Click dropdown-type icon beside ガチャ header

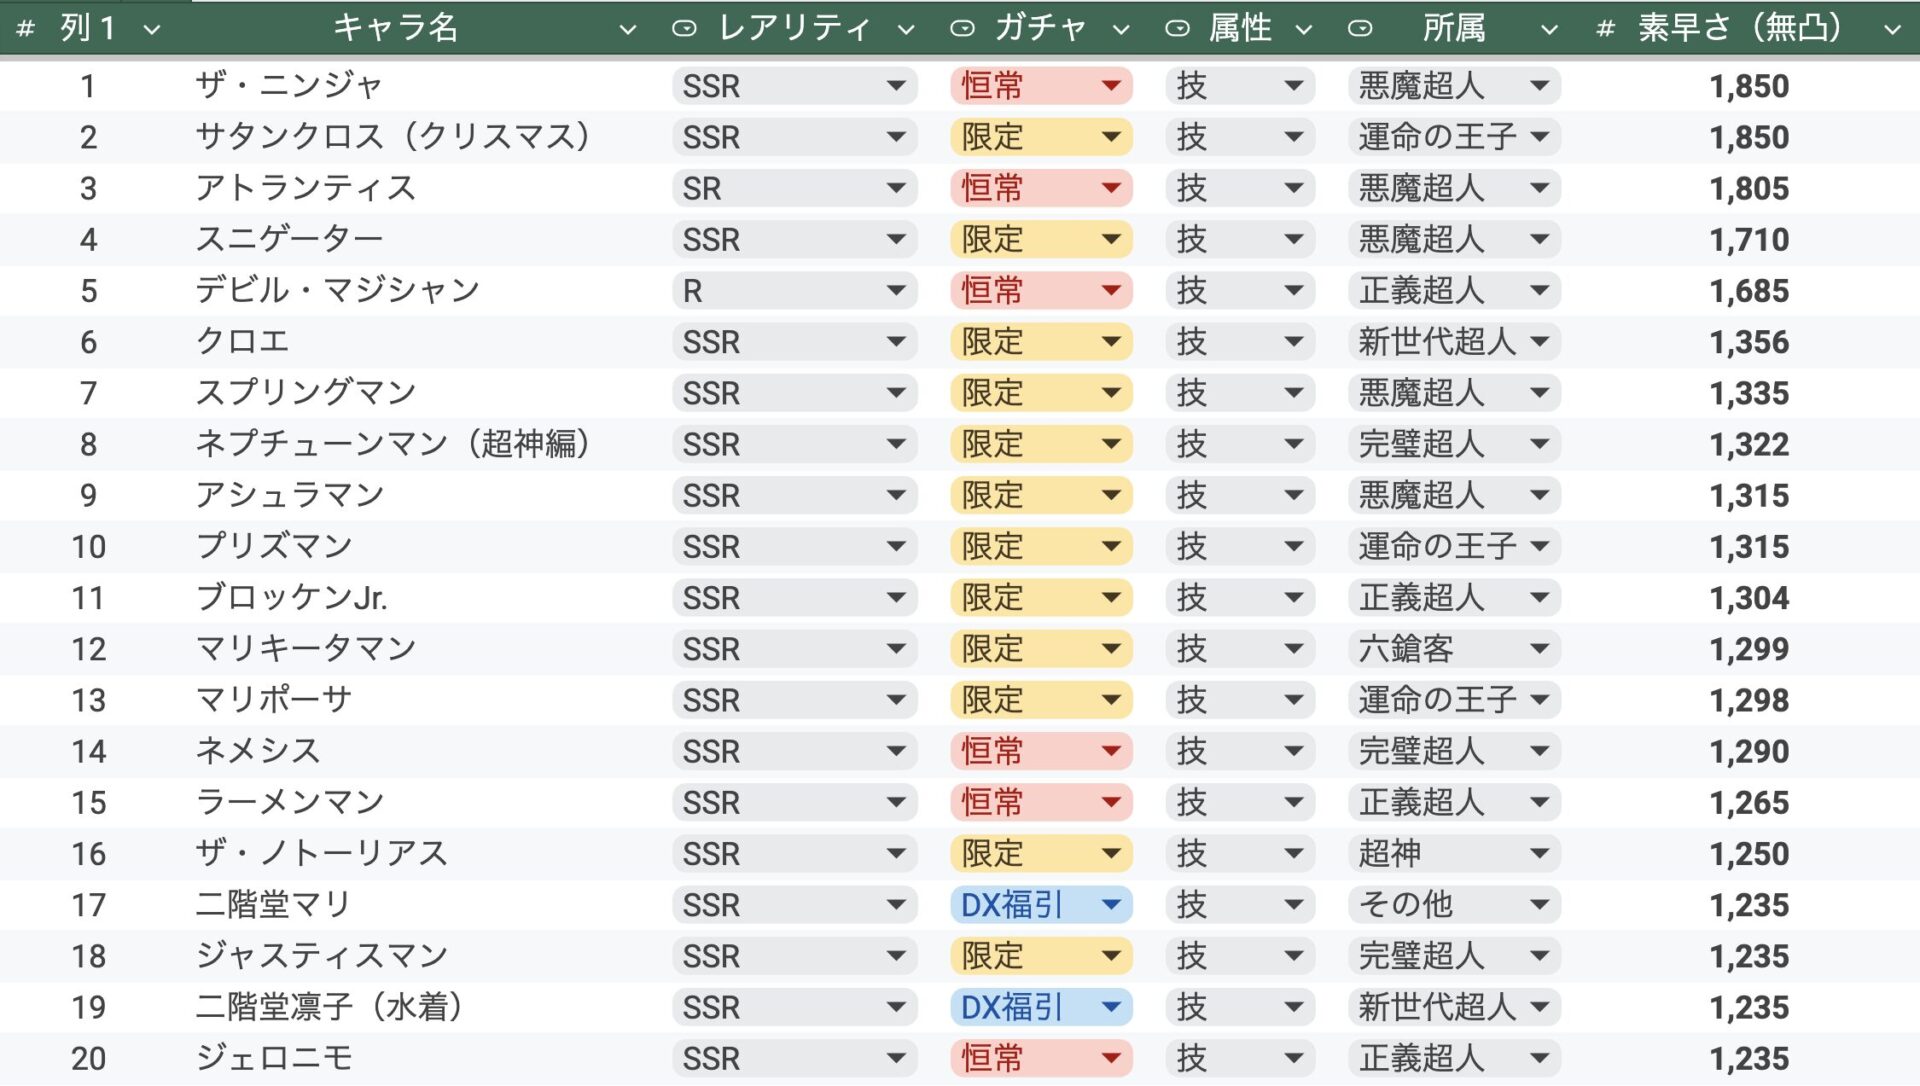tap(962, 29)
